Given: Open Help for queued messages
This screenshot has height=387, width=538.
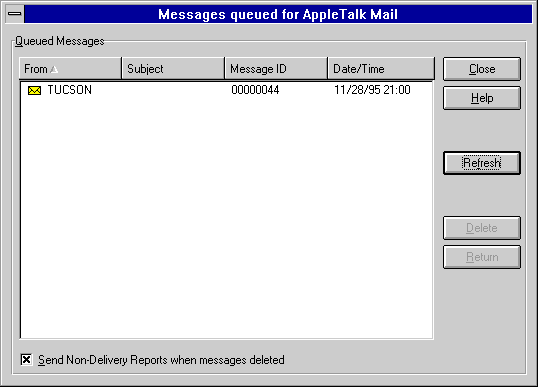Looking at the screenshot, I should [x=482, y=98].
